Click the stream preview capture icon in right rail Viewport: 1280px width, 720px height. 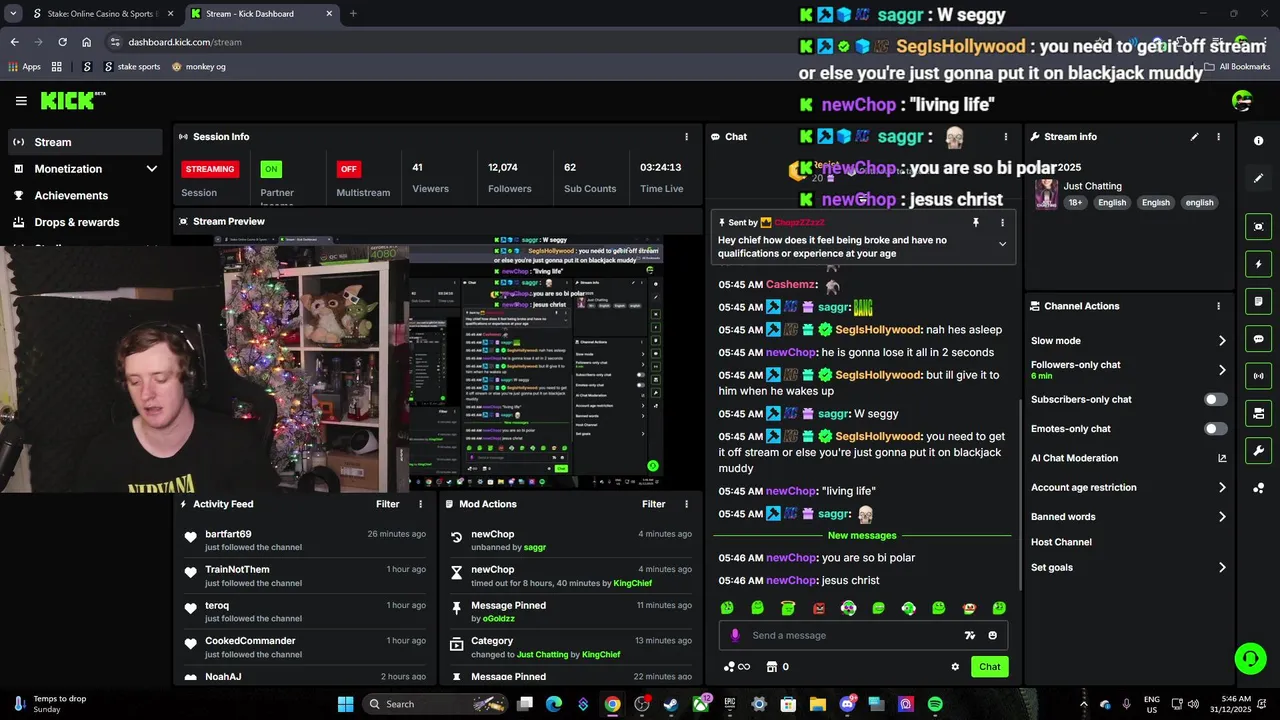click(1258, 227)
